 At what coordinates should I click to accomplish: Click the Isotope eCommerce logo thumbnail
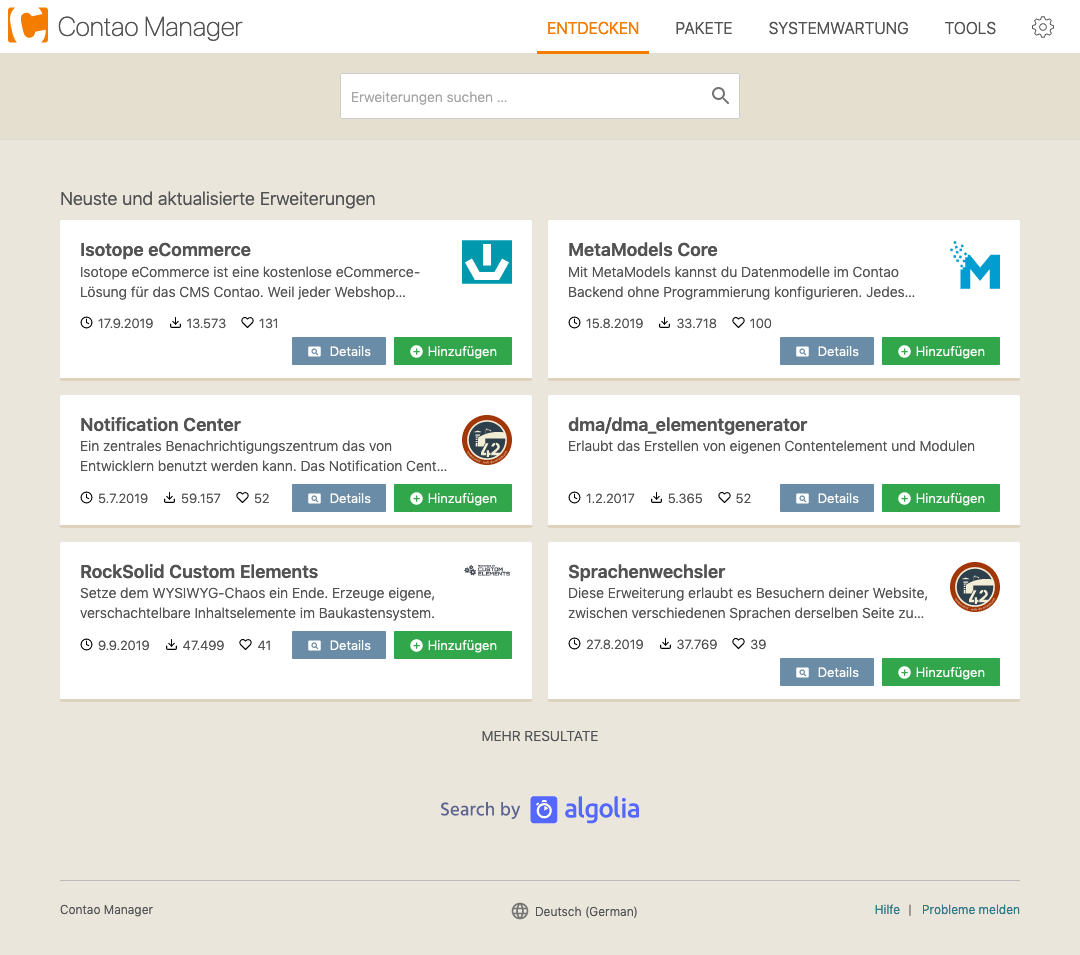point(486,262)
